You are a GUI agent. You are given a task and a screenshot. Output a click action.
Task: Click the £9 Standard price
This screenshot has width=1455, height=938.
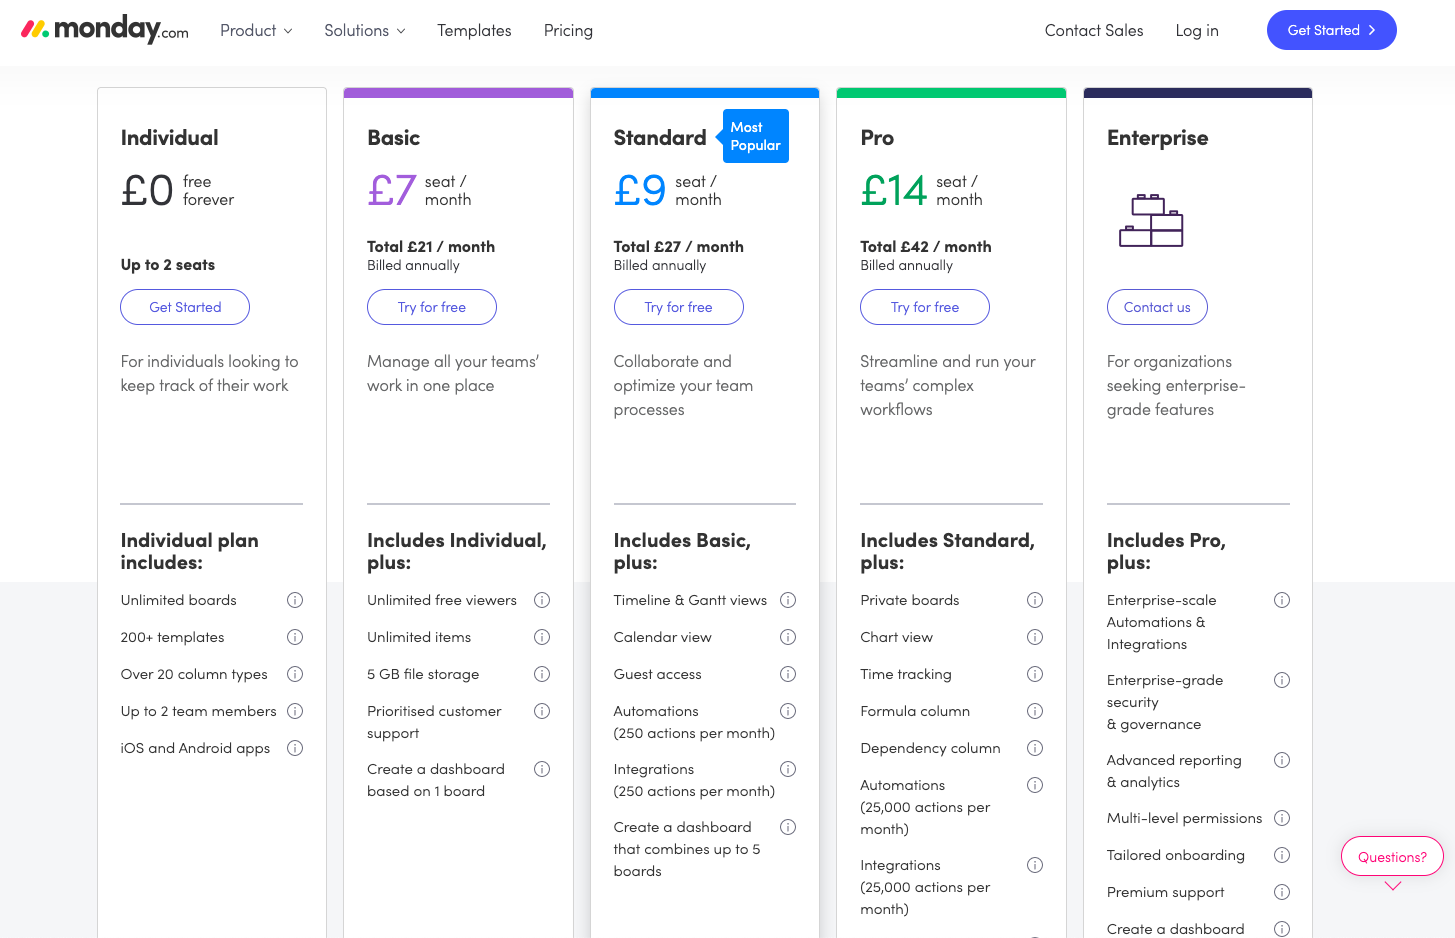click(640, 190)
